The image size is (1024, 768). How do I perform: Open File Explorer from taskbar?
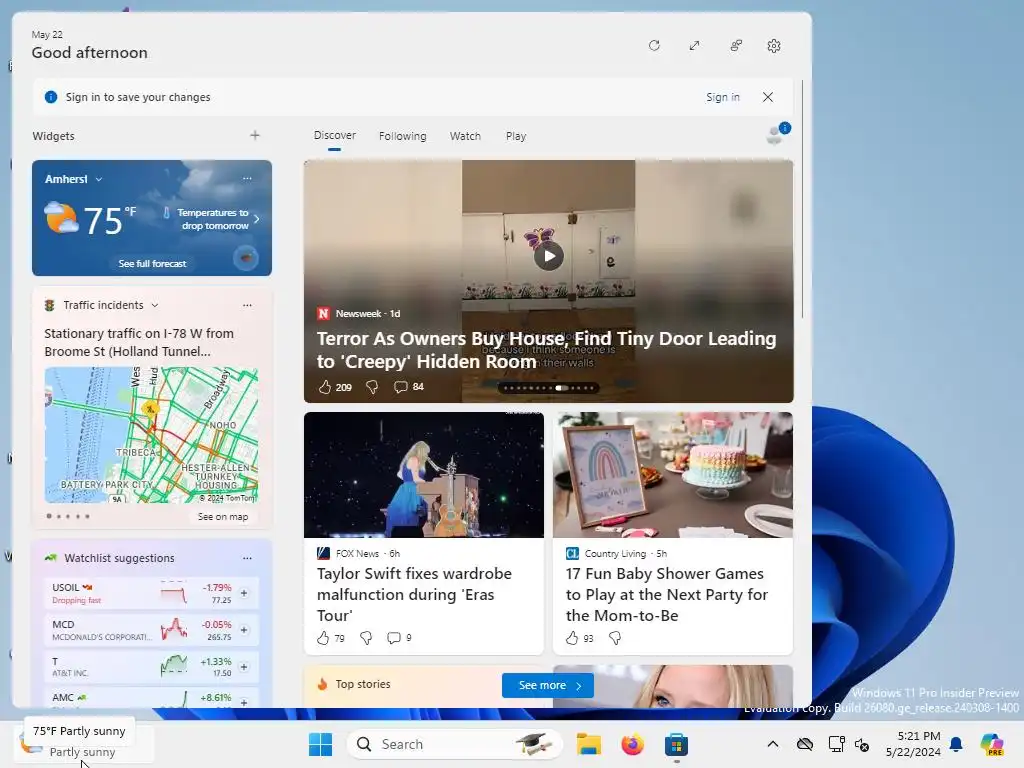point(588,744)
